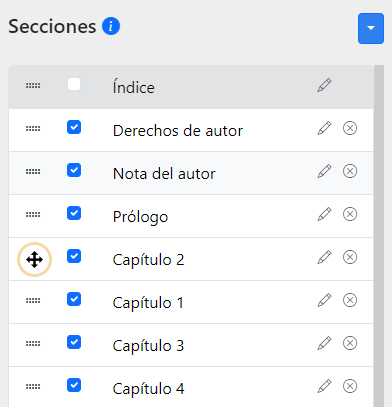Screen dimensions: 392x407
Task: Select the Prólogo section row
Action: coord(191,216)
